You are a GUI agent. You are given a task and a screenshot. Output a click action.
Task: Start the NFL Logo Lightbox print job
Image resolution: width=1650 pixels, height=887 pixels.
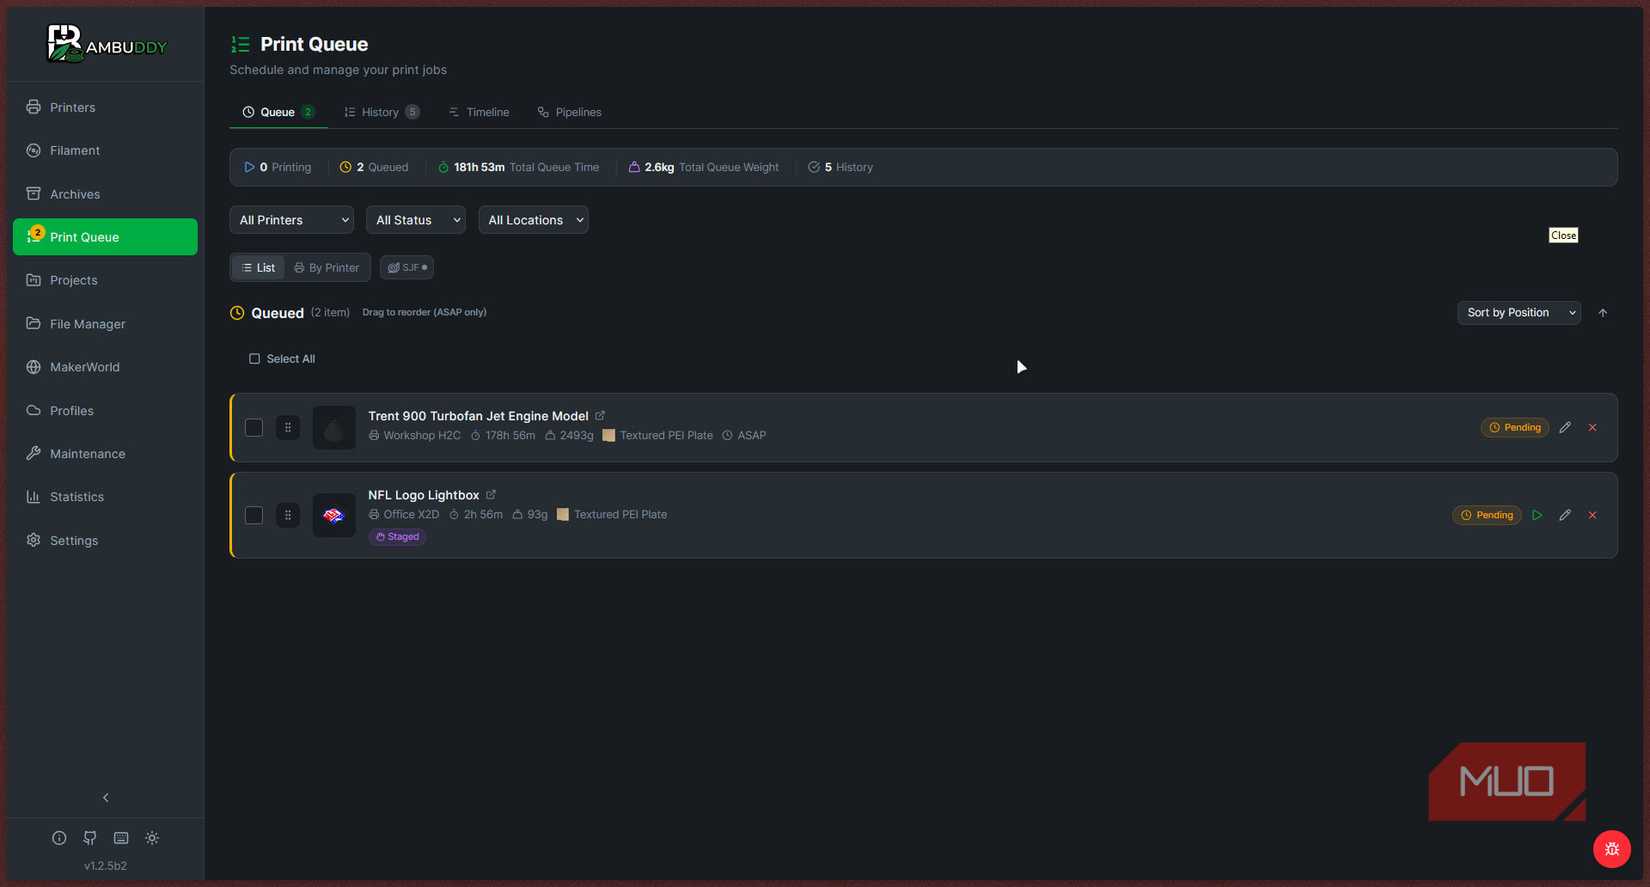click(1537, 515)
